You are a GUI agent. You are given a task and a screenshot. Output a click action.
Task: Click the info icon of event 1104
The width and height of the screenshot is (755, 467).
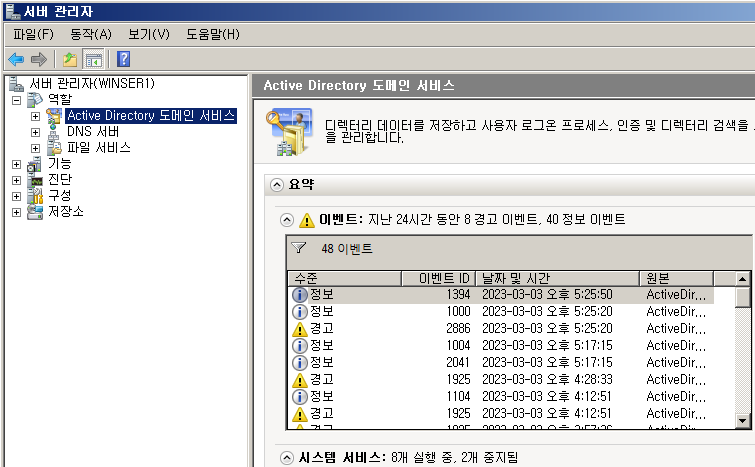point(299,397)
